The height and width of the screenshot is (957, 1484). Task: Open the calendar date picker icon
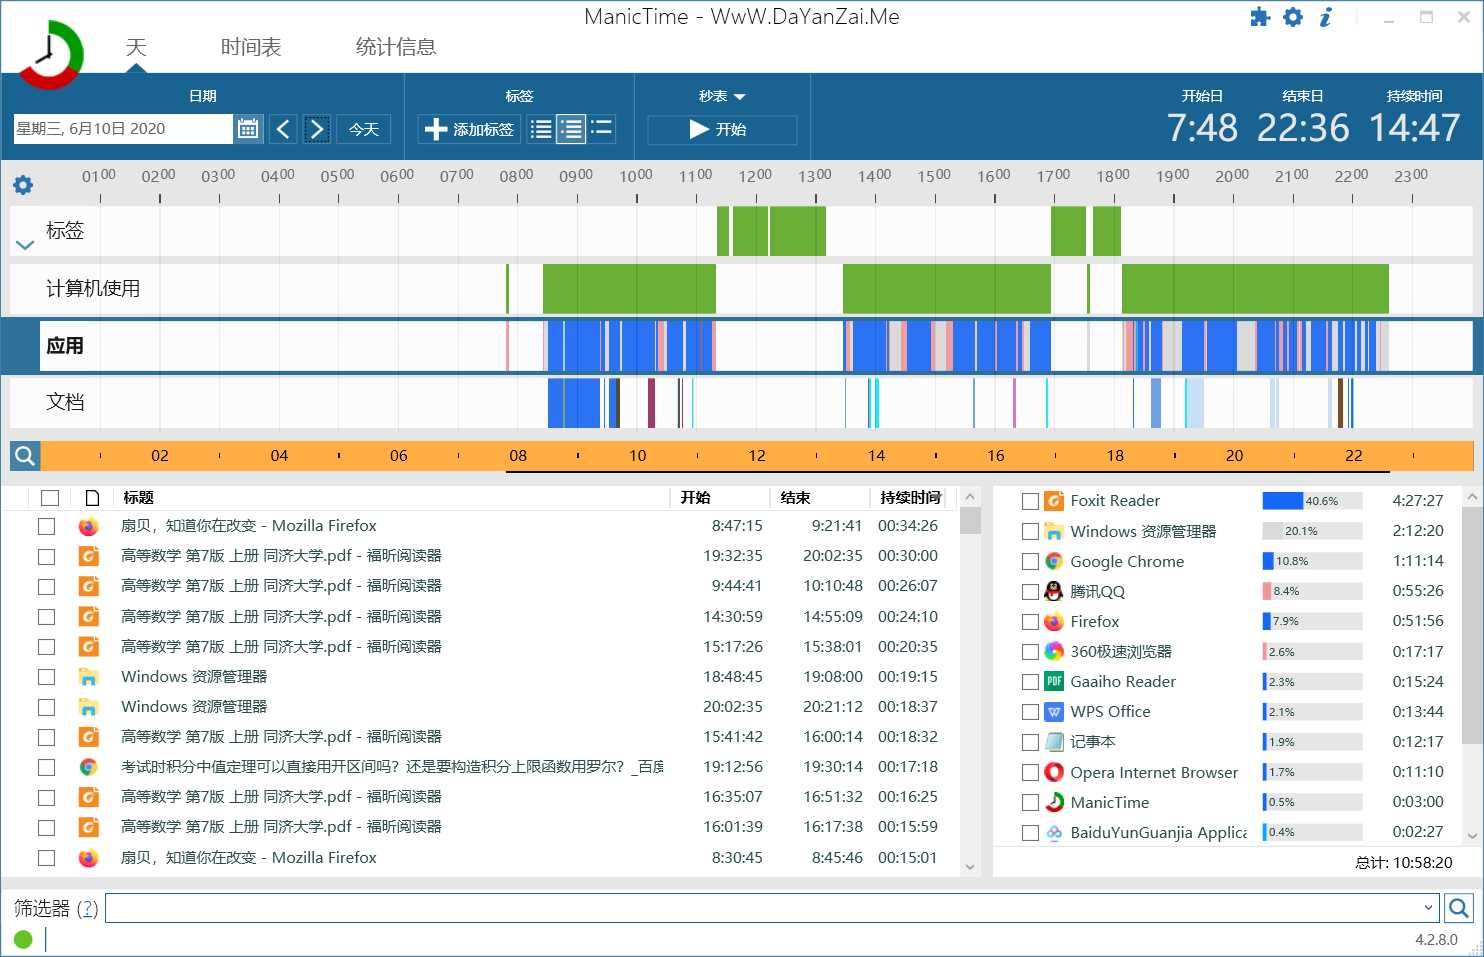pyautogui.click(x=248, y=129)
